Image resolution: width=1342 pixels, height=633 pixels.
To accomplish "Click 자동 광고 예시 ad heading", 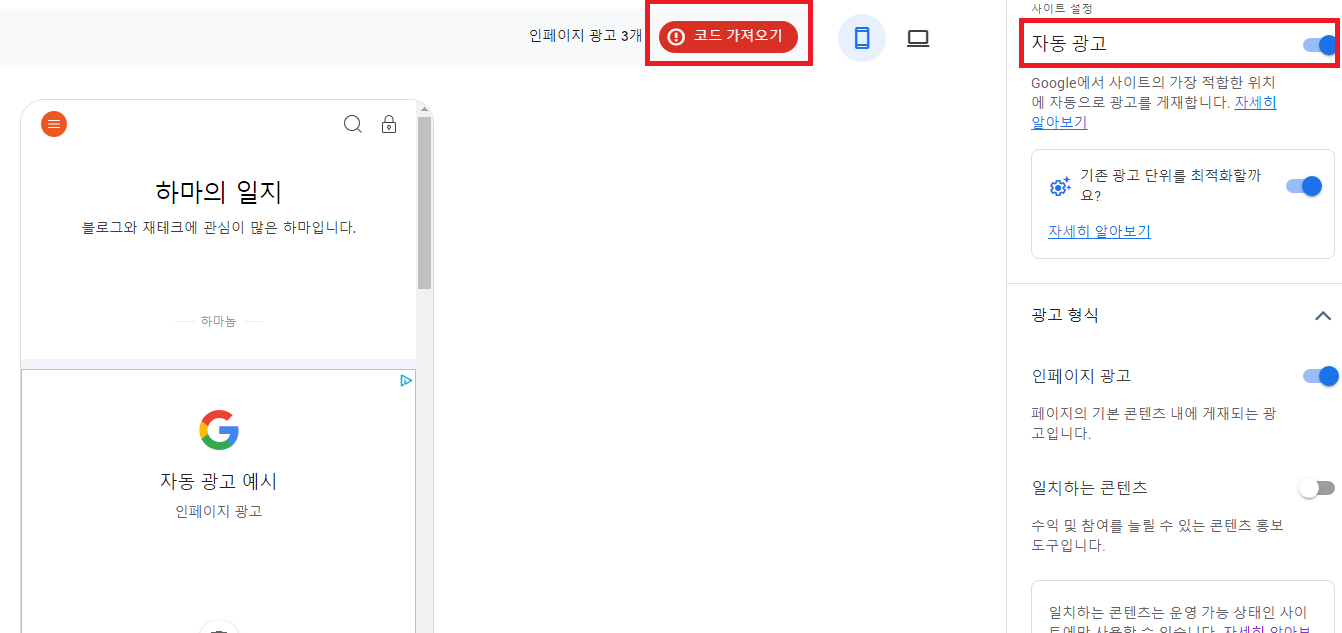I will click(x=219, y=481).
